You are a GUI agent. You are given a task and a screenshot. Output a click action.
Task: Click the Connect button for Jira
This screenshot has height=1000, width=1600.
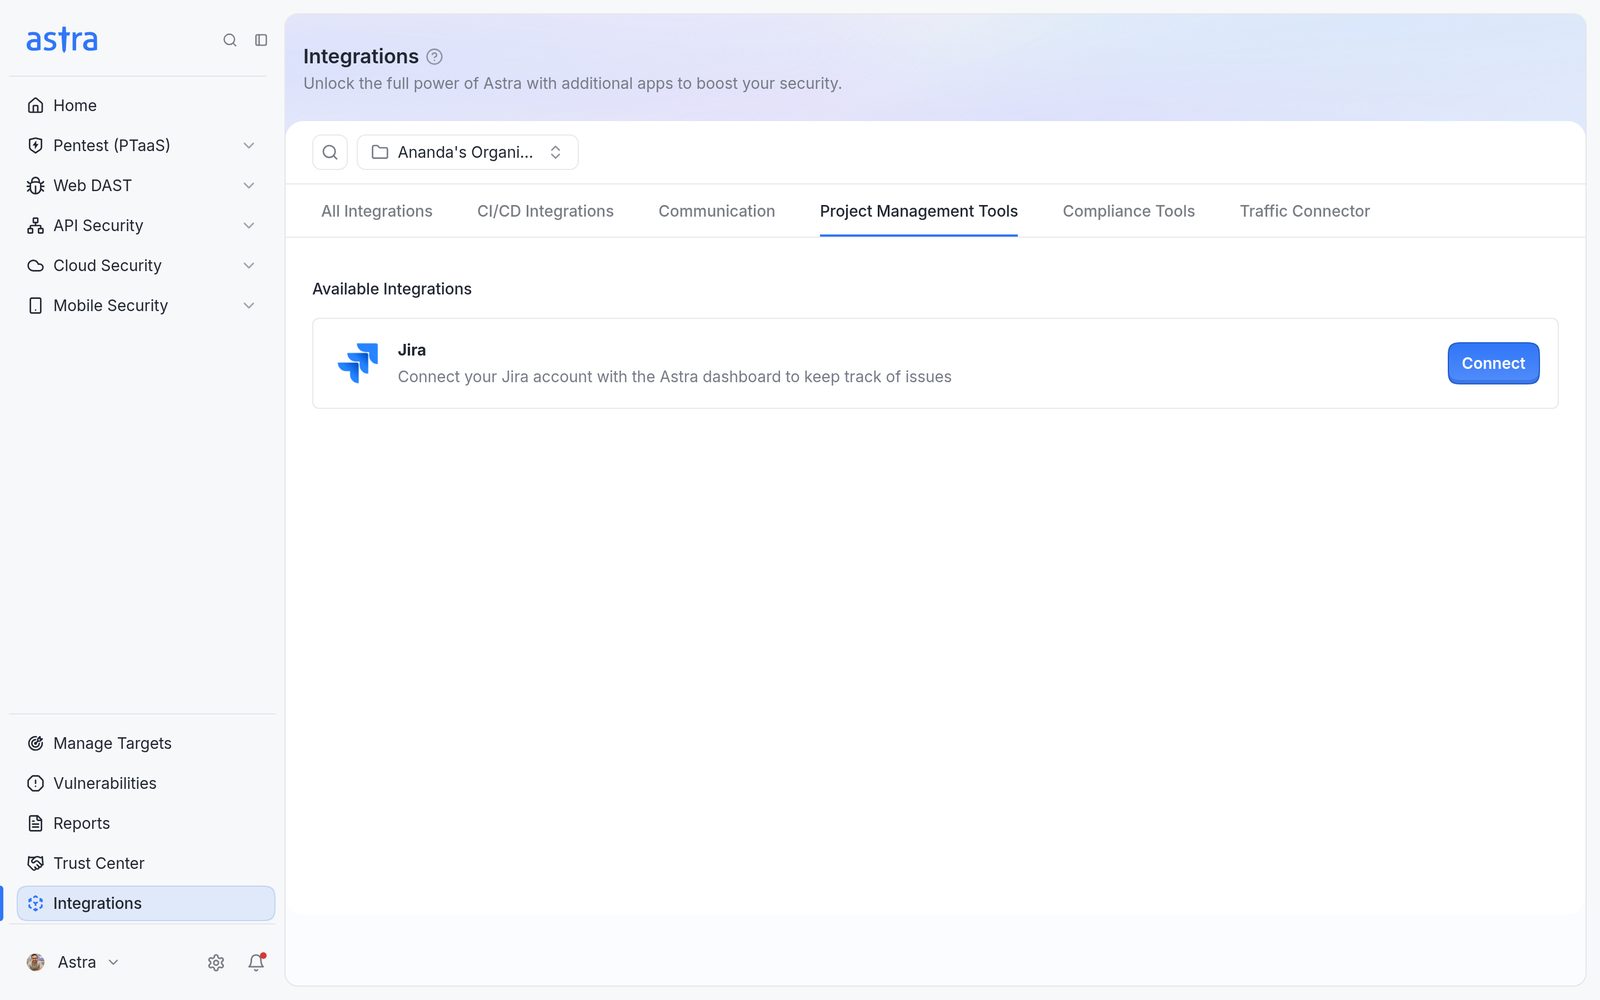1493,363
